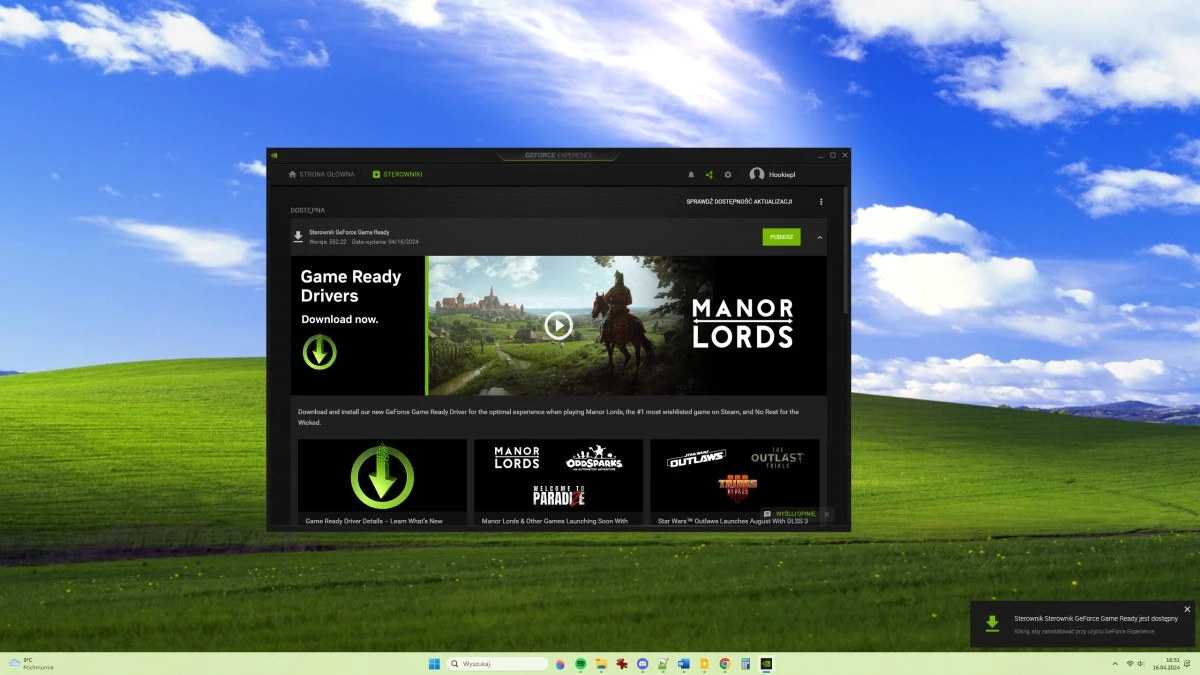Click the driver download arrow icon
The image size is (1200, 675).
click(x=299, y=236)
